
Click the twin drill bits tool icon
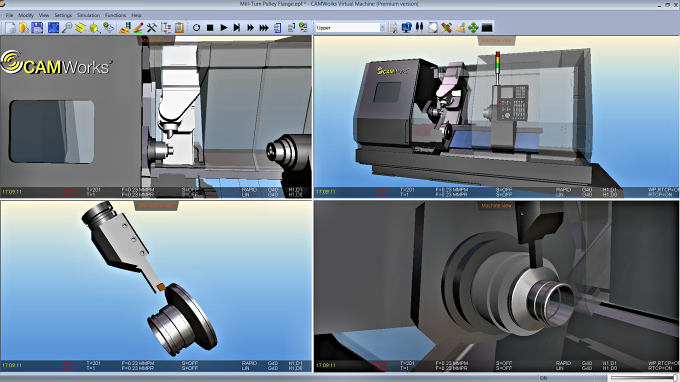419,28
